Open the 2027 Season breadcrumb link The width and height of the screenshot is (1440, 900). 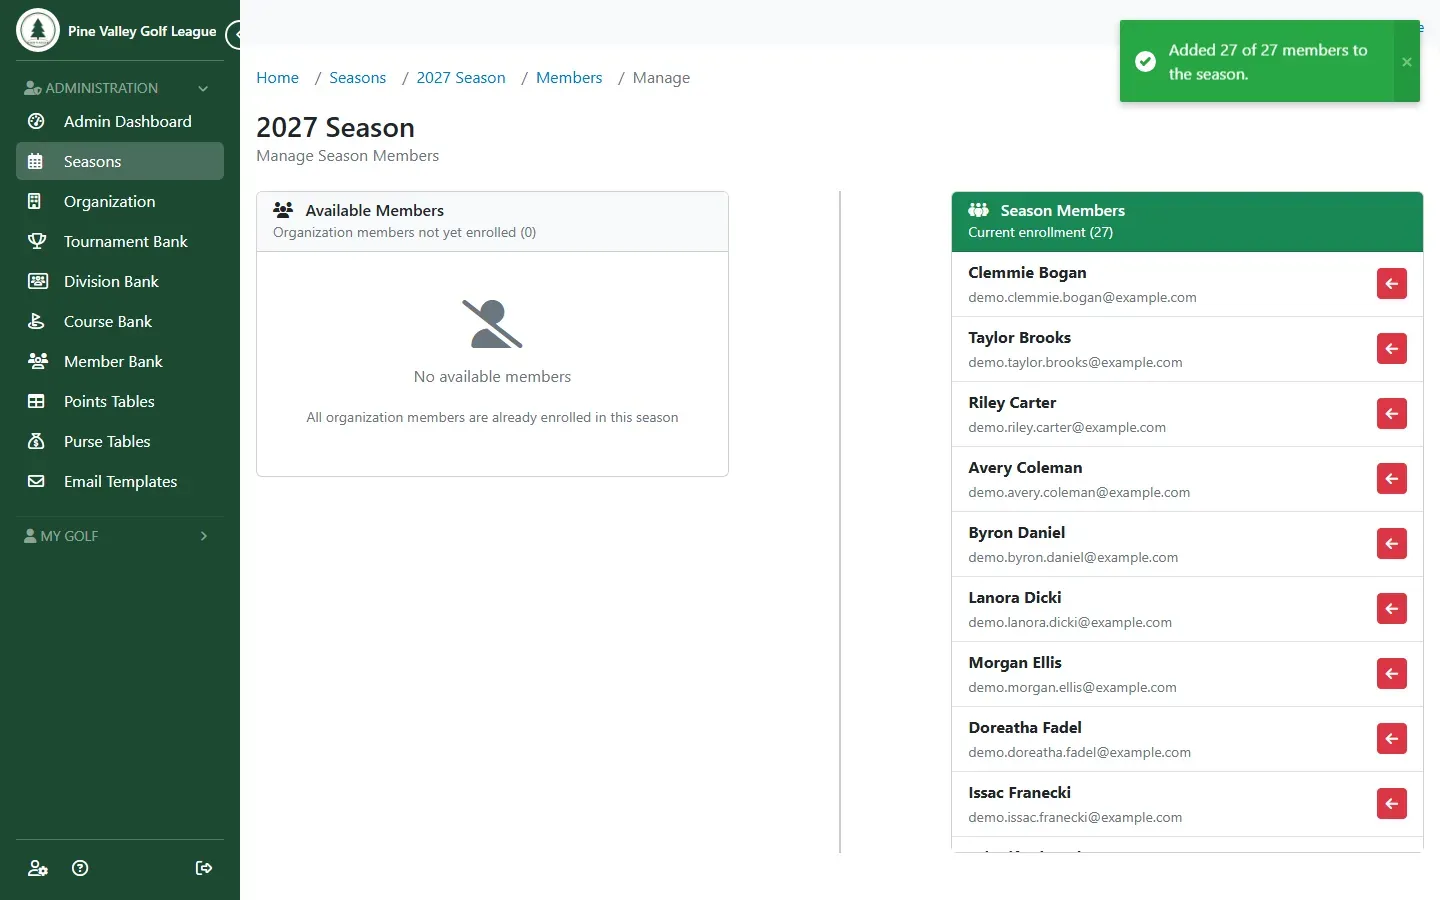pyautogui.click(x=461, y=78)
